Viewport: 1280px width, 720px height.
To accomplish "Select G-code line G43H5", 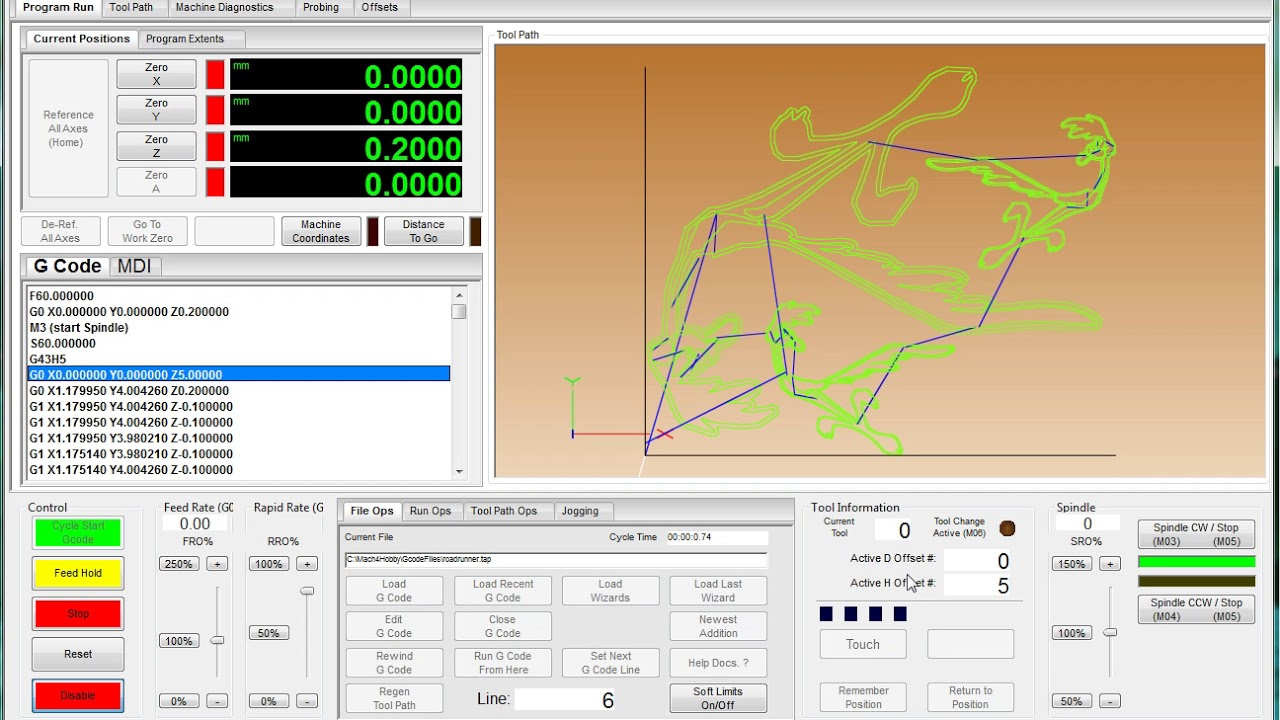I will click(238, 359).
